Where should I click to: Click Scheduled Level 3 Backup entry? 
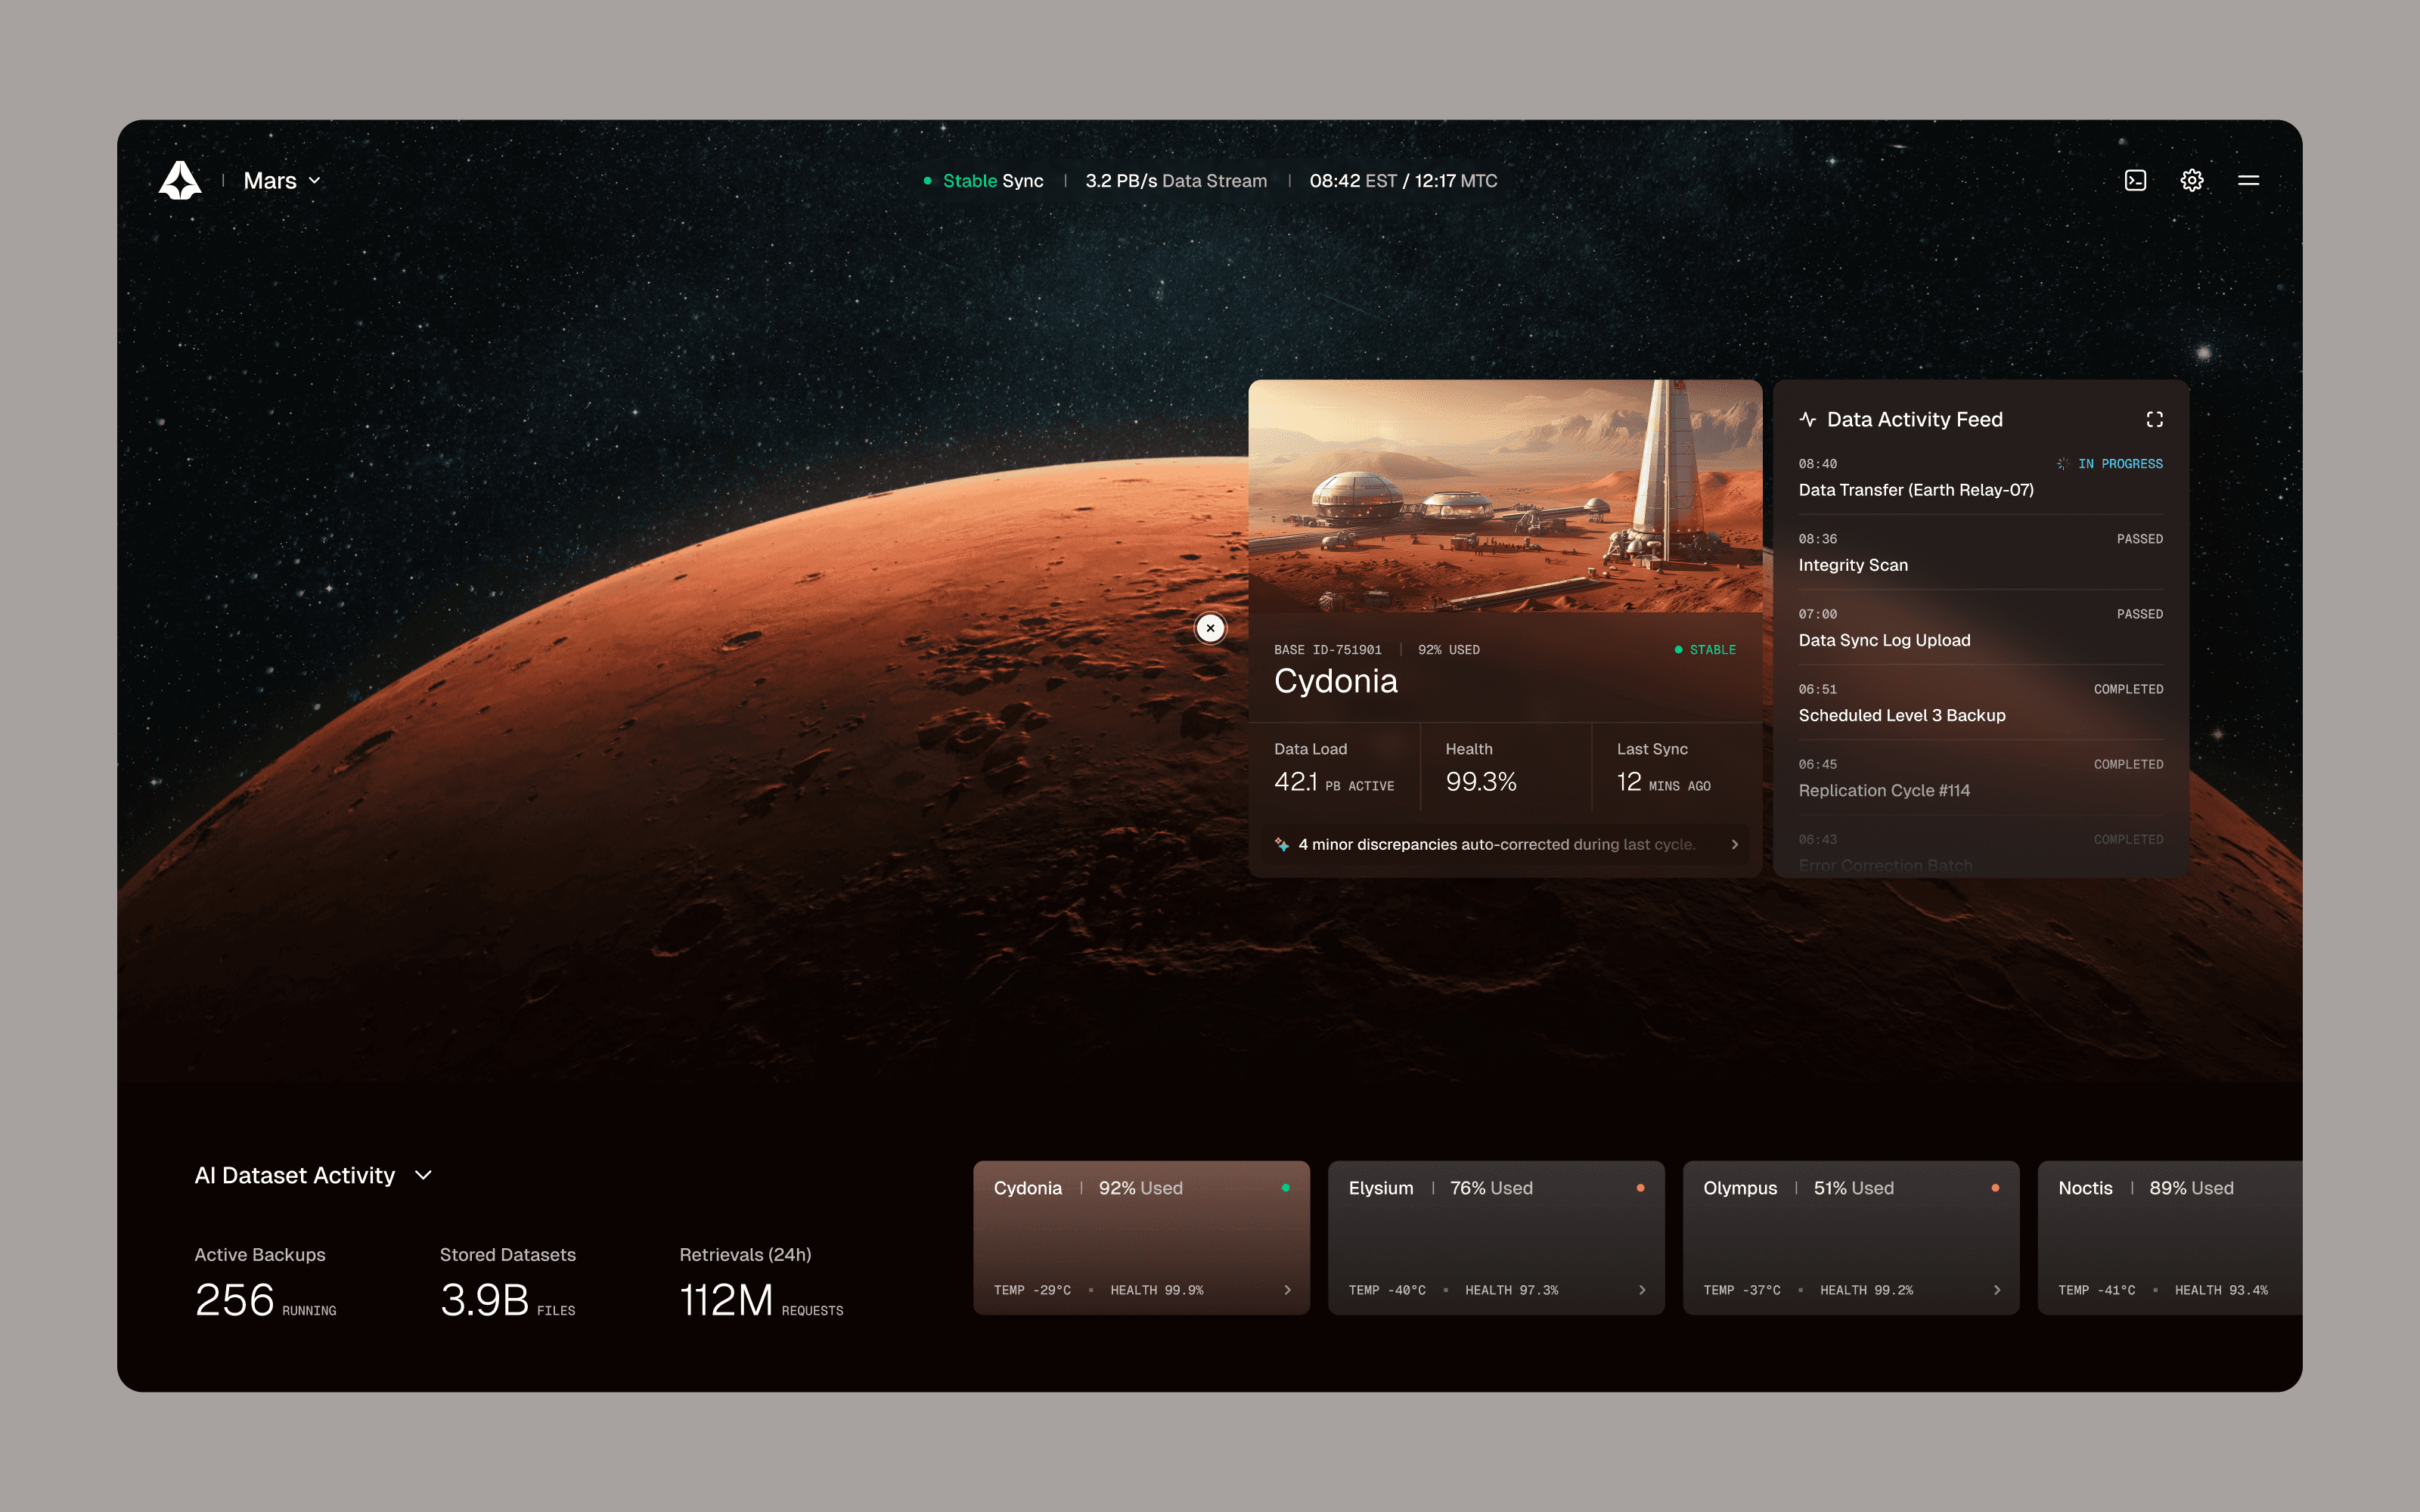pos(1901,715)
